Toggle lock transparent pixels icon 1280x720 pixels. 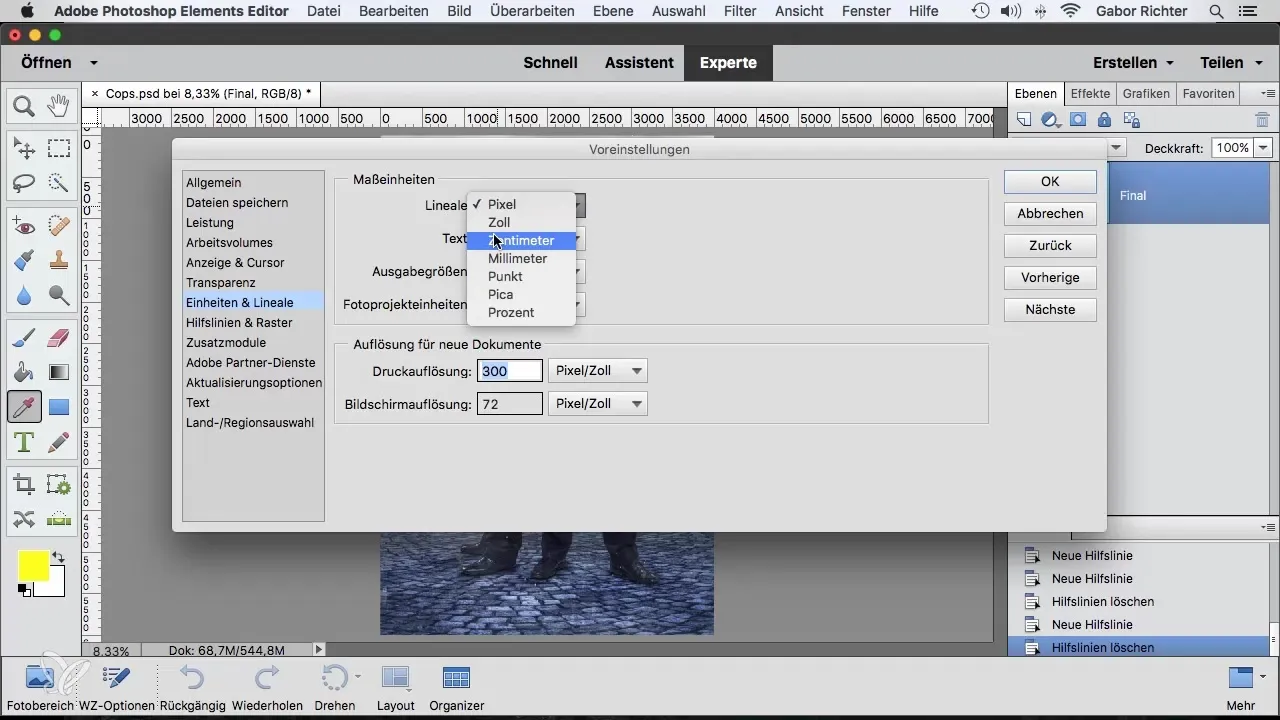click(x=1132, y=120)
